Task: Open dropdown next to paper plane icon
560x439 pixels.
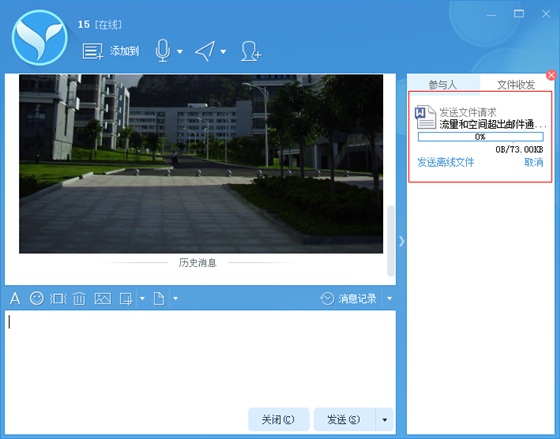Action: click(223, 52)
